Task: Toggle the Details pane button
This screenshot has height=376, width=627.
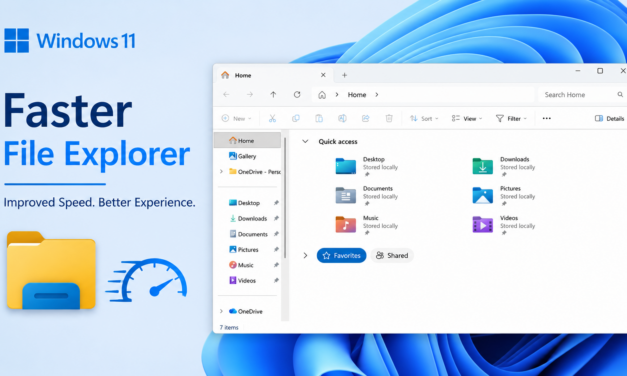Action: tap(609, 118)
